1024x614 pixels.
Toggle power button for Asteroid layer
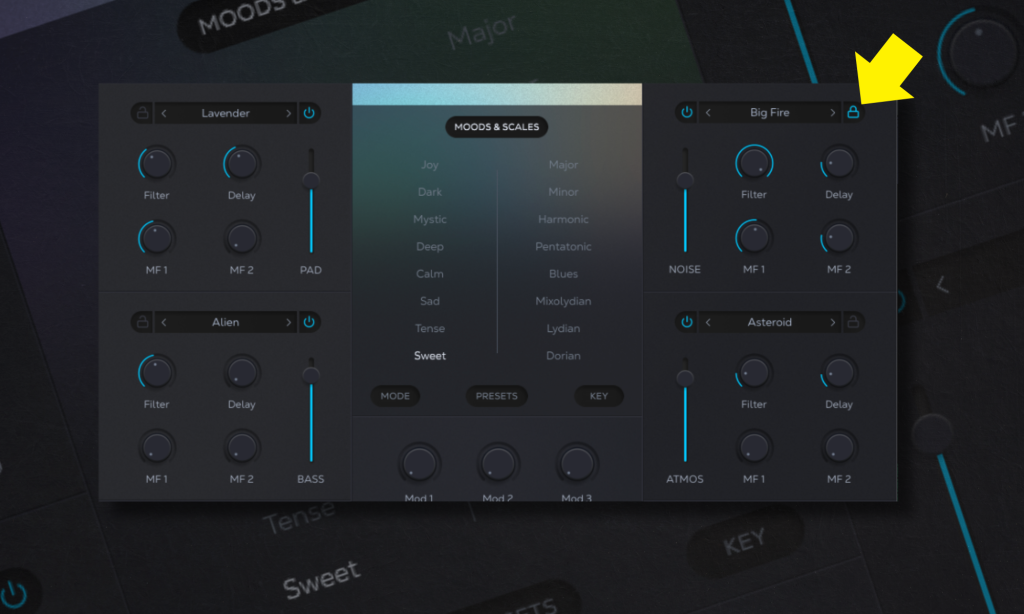point(687,322)
